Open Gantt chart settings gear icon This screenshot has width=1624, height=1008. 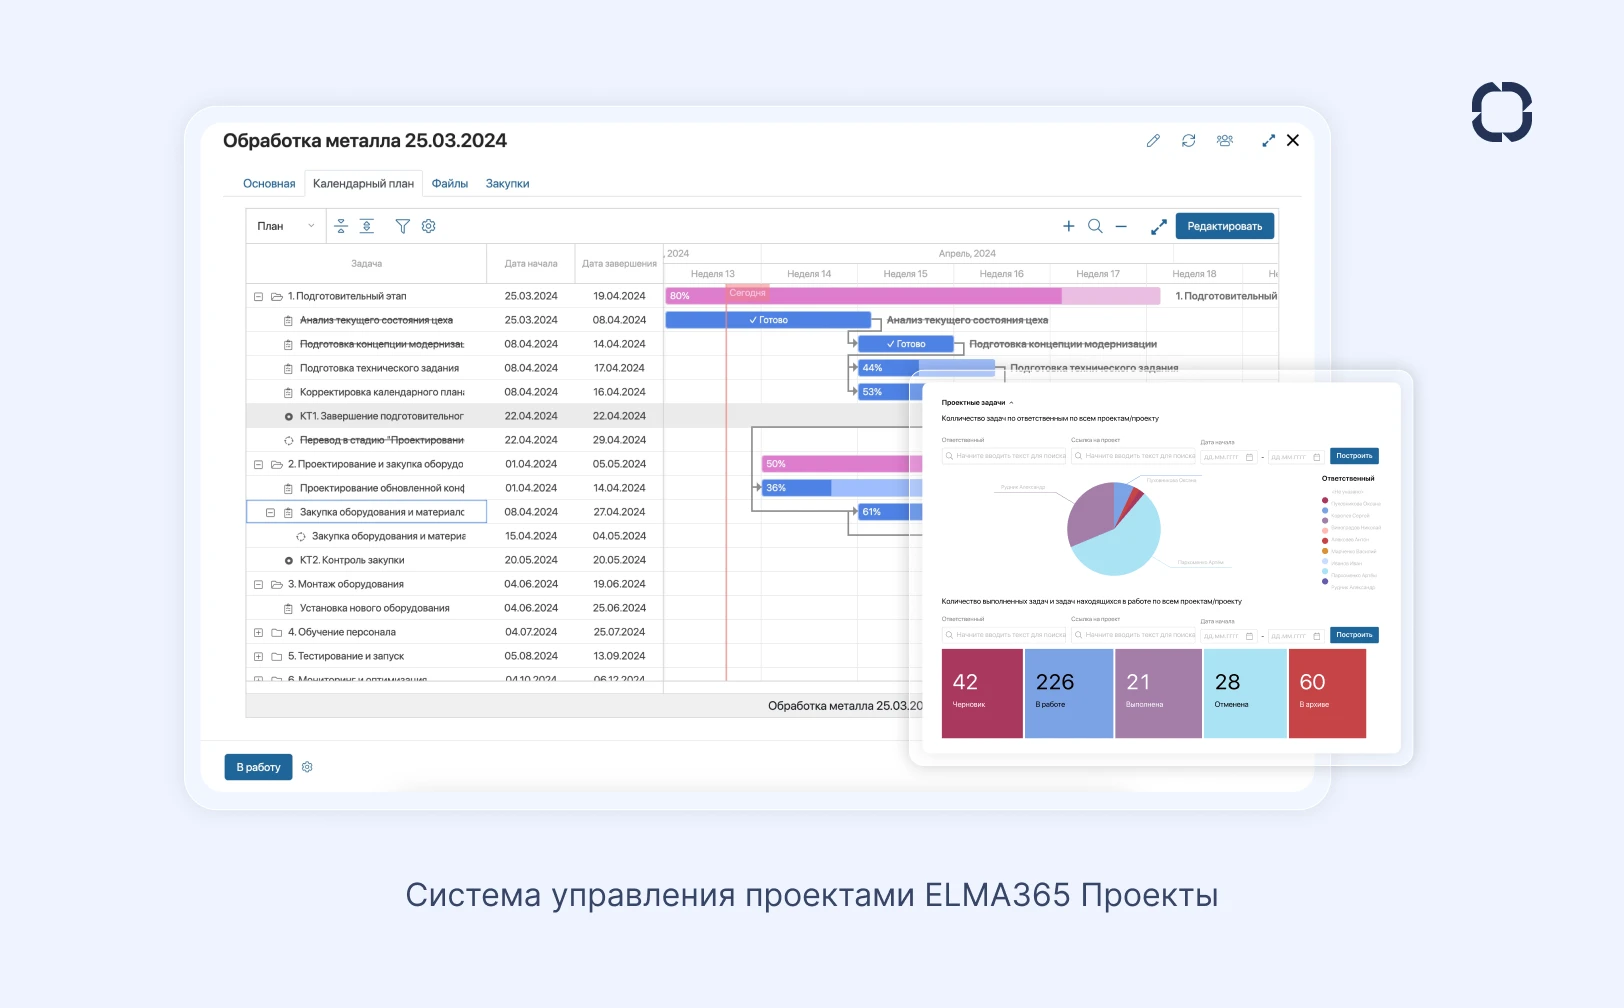[x=429, y=226]
